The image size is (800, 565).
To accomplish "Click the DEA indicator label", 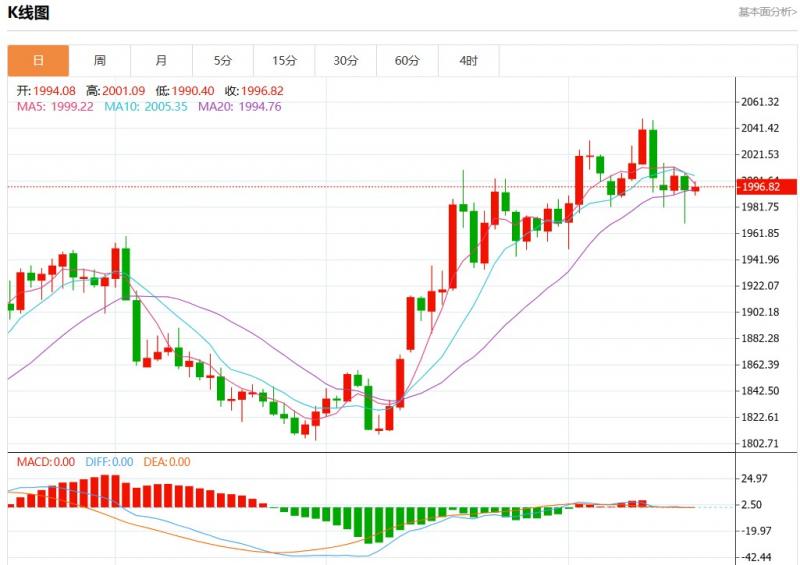I will pos(166,462).
